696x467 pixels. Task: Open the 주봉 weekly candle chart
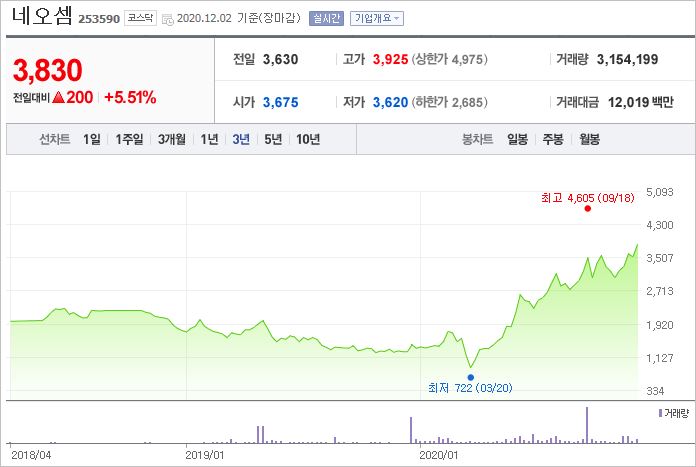pyautogui.click(x=553, y=139)
